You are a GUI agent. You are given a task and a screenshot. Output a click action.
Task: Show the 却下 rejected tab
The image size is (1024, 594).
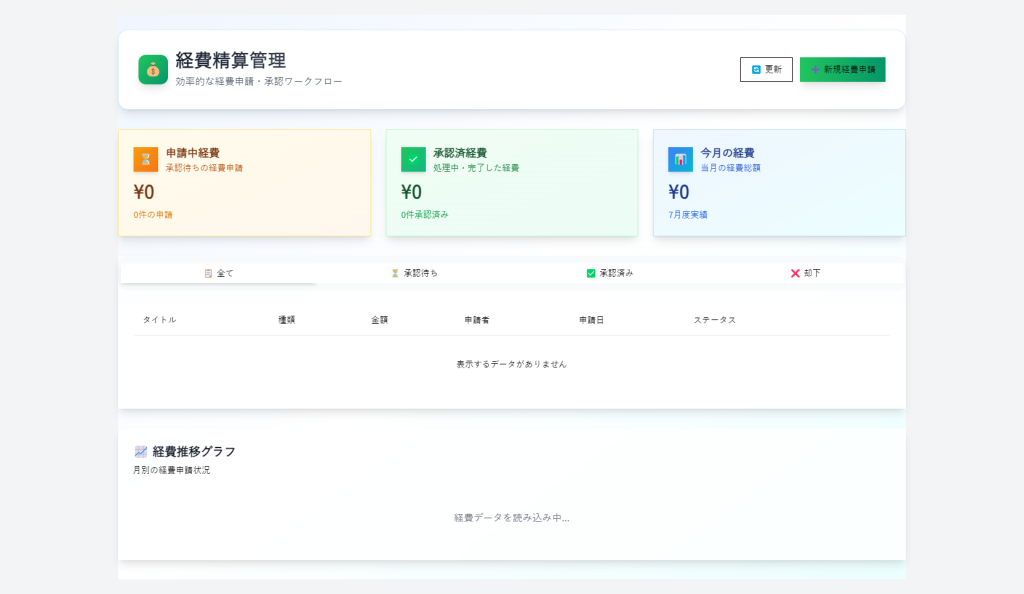click(x=806, y=274)
